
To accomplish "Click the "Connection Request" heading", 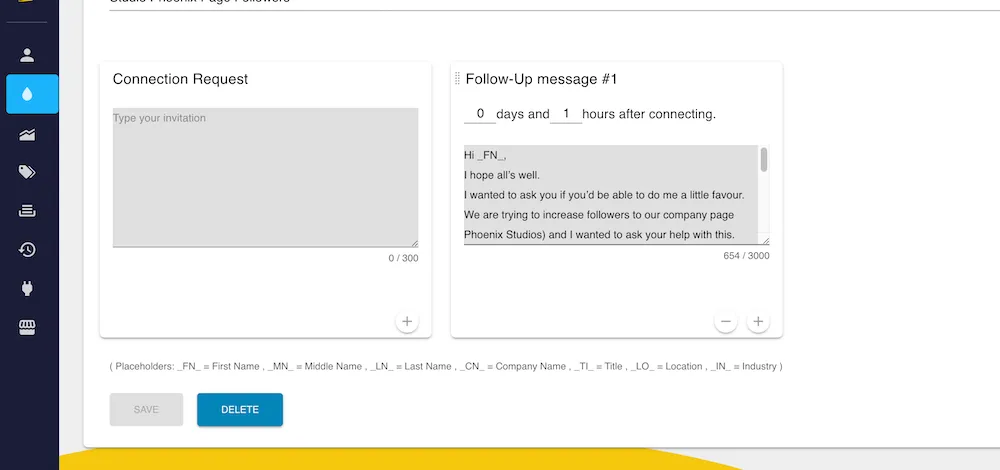I will tap(180, 79).
